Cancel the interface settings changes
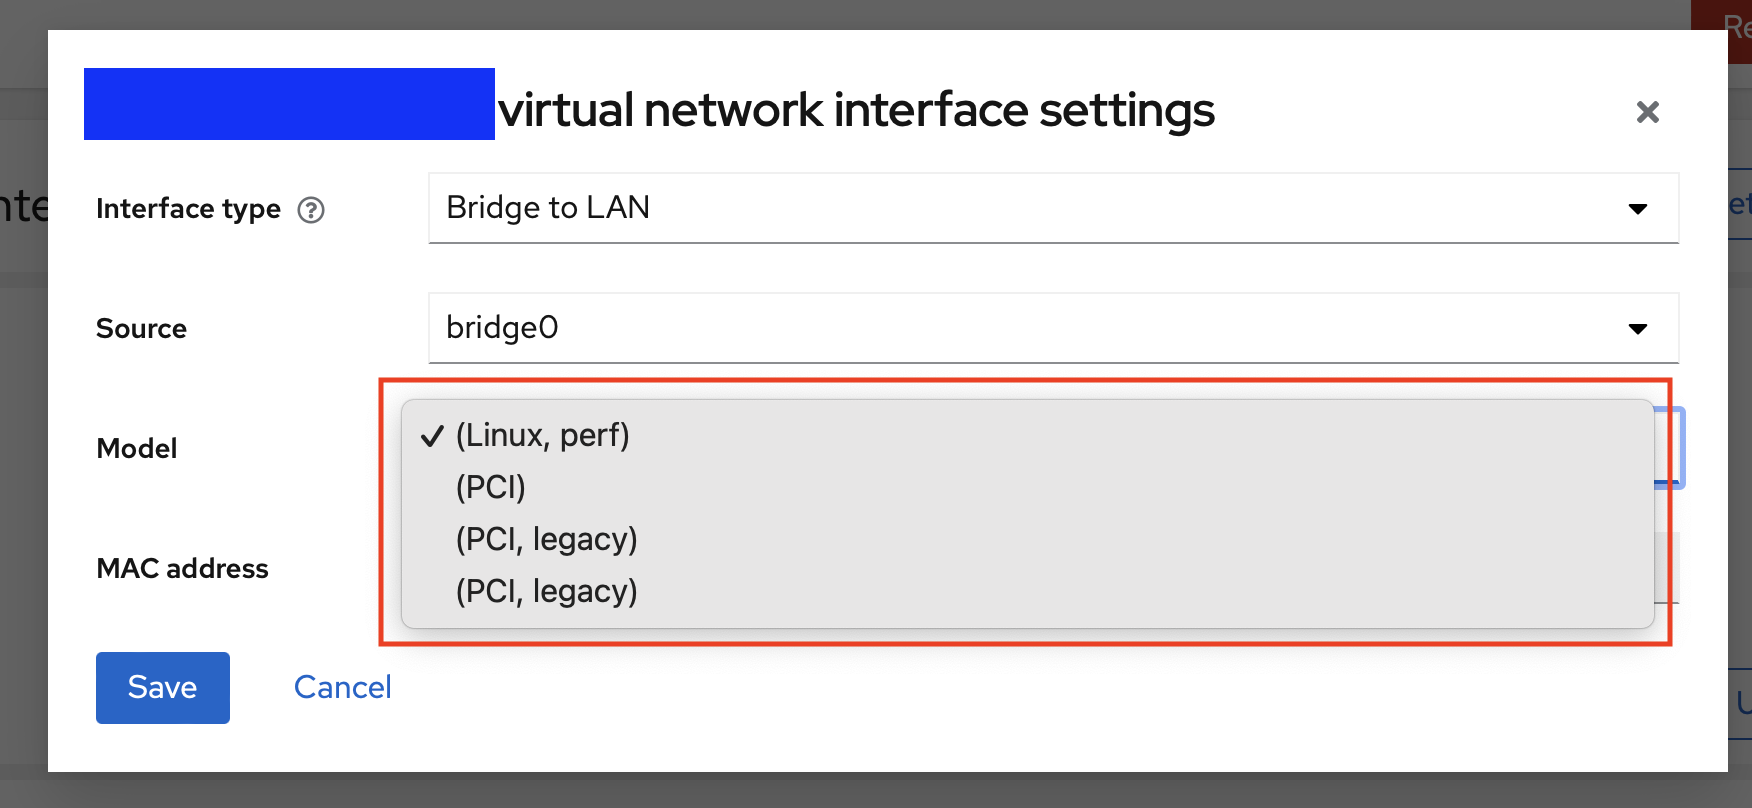Image resolution: width=1752 pixels, height=808 pixels. (342, 687)
